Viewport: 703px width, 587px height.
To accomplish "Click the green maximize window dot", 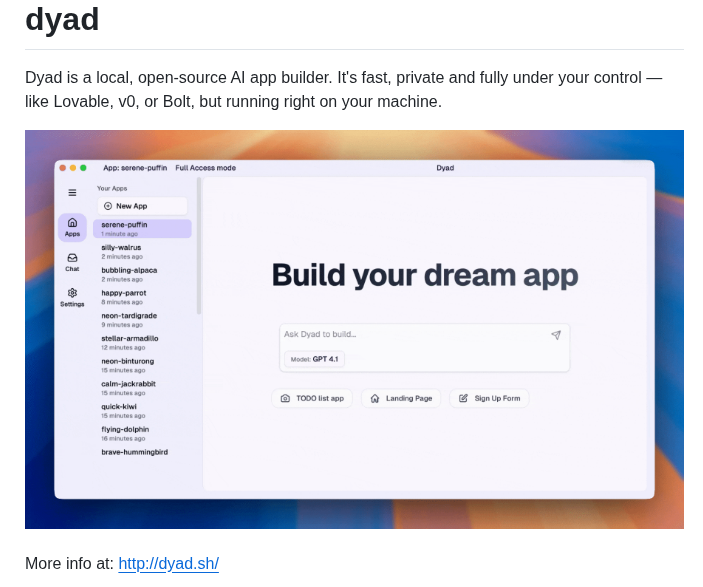I will point(83,168).
